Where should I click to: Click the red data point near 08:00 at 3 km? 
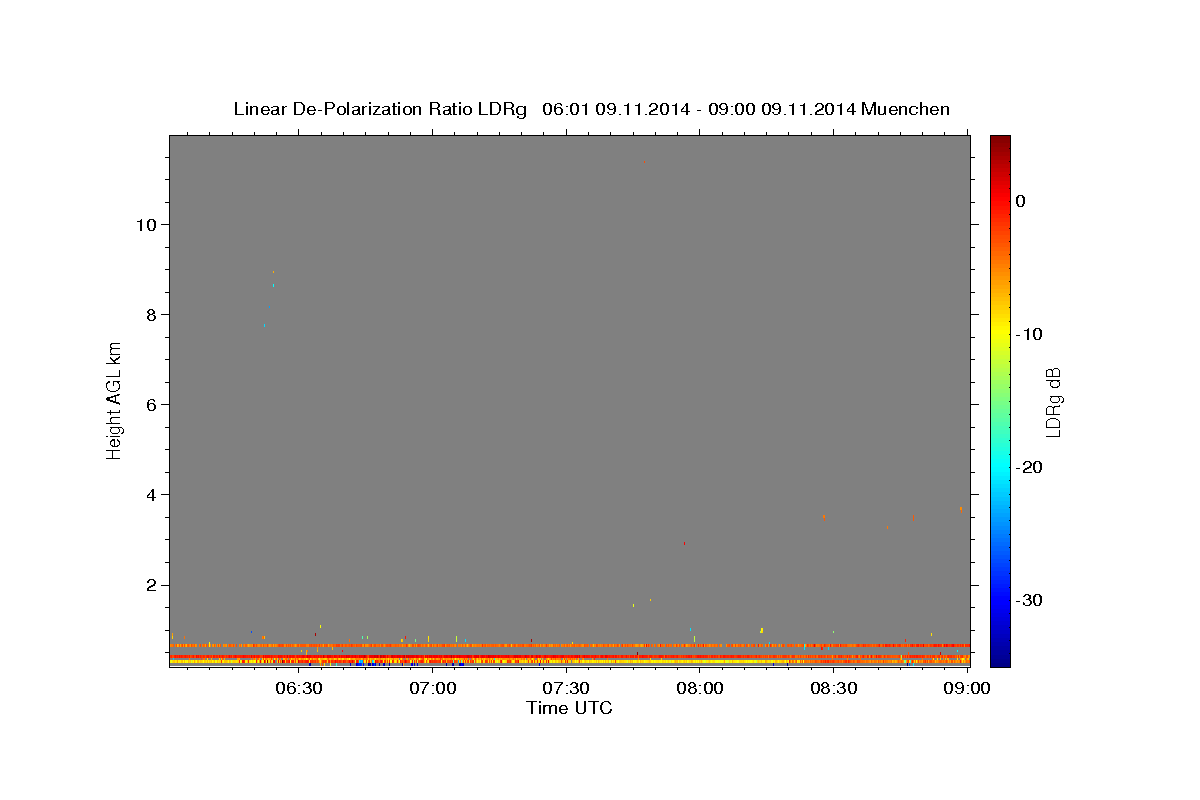(684, 543)
